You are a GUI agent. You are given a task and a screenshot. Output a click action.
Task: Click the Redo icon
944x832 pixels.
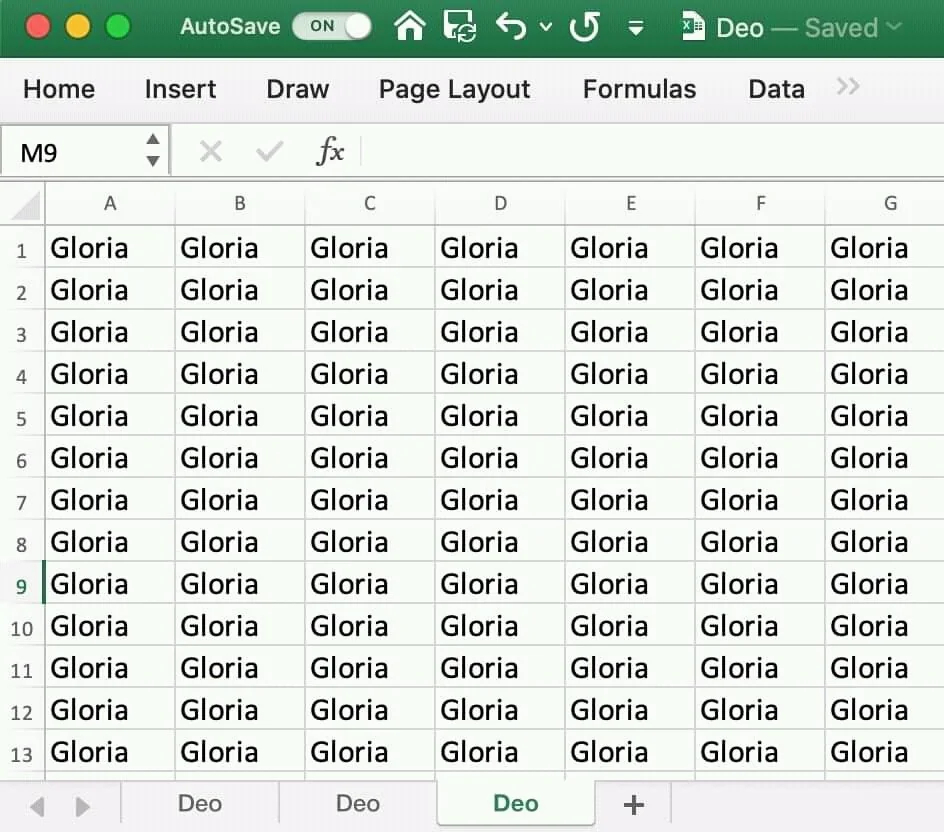pos(584,27)
